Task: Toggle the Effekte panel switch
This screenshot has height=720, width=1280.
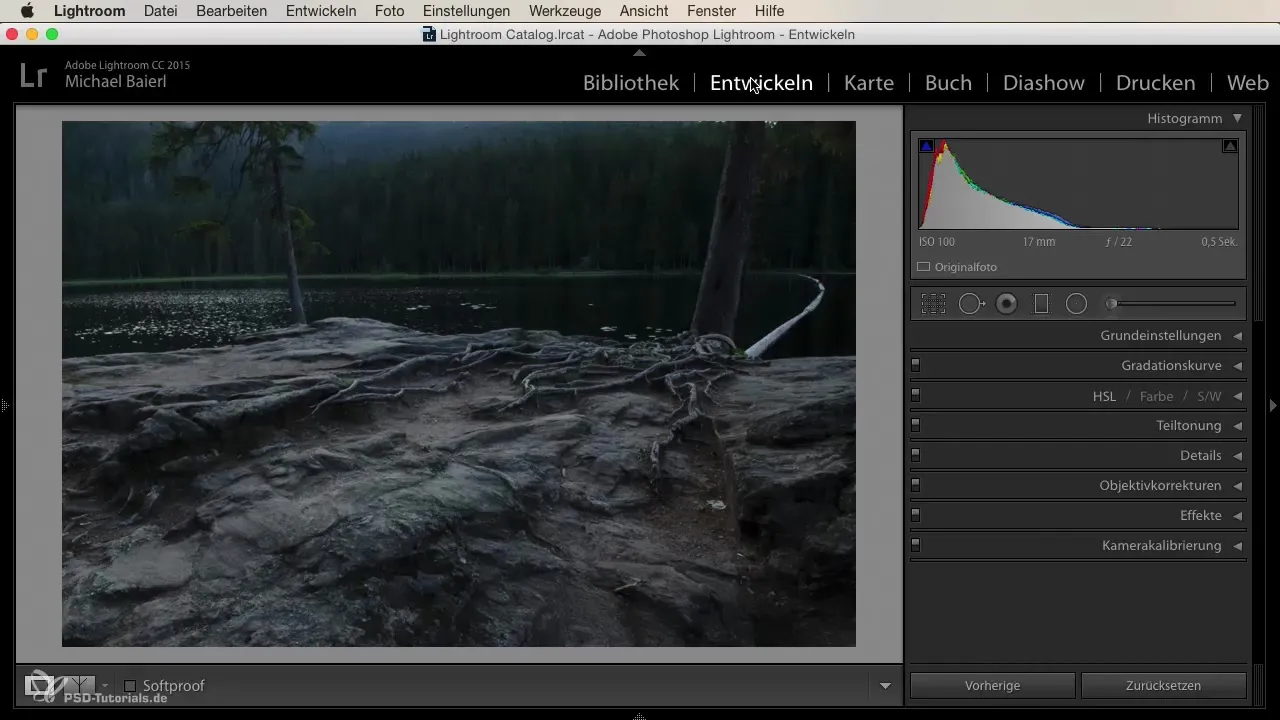Action: pos(915,515)
